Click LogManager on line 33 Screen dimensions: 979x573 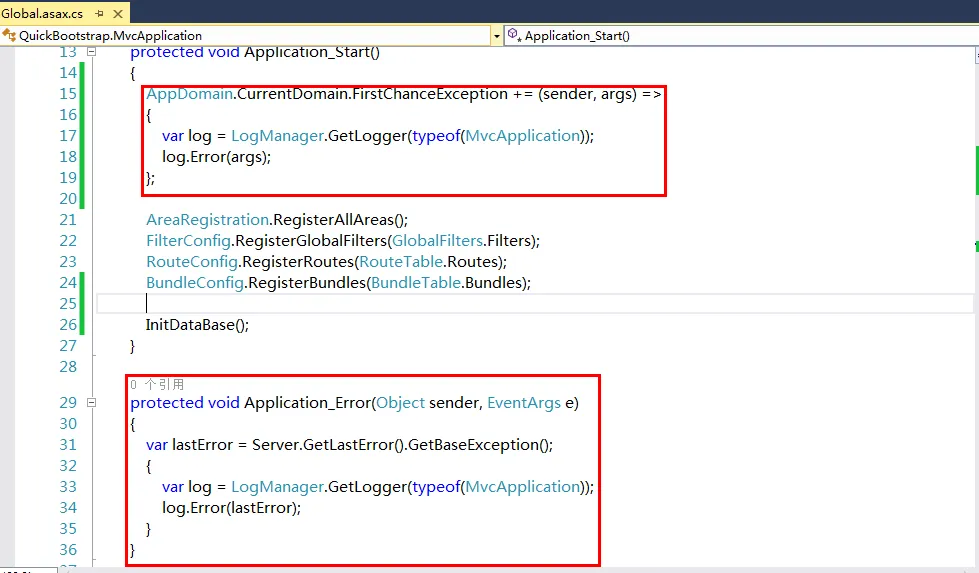(277, 486)
